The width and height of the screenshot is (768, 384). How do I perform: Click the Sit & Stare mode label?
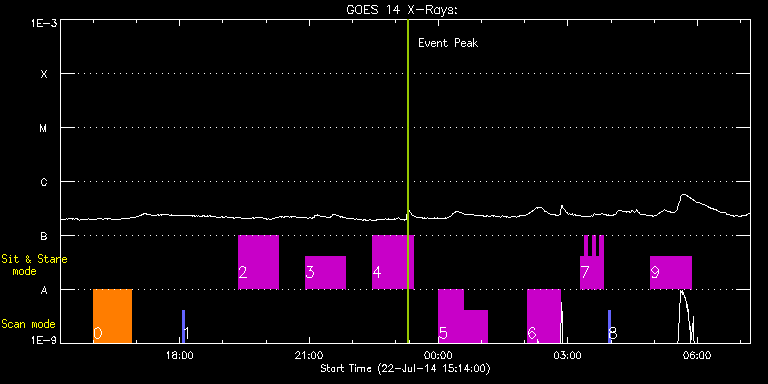34,264
